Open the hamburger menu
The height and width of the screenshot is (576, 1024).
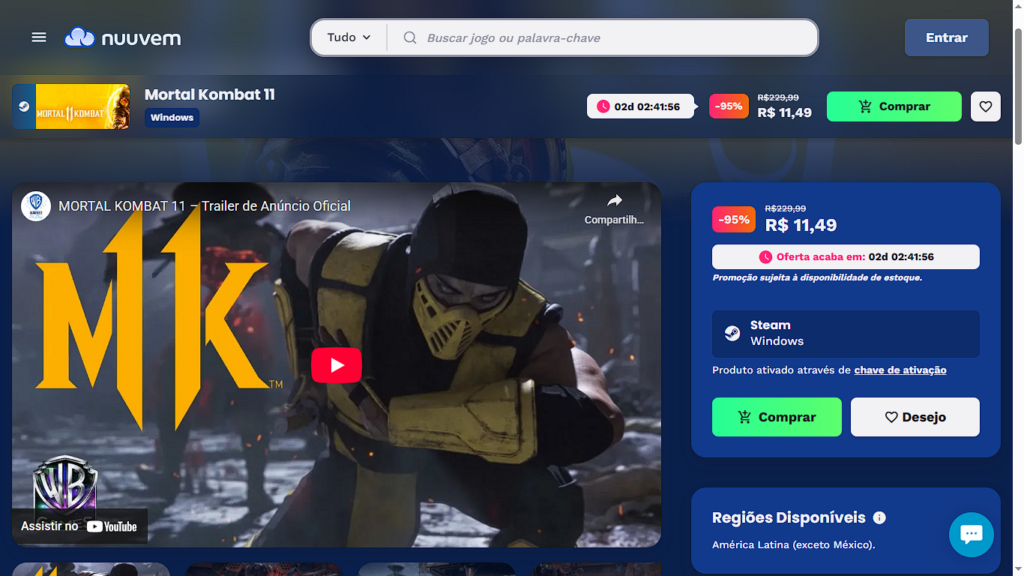click(39, 37)
